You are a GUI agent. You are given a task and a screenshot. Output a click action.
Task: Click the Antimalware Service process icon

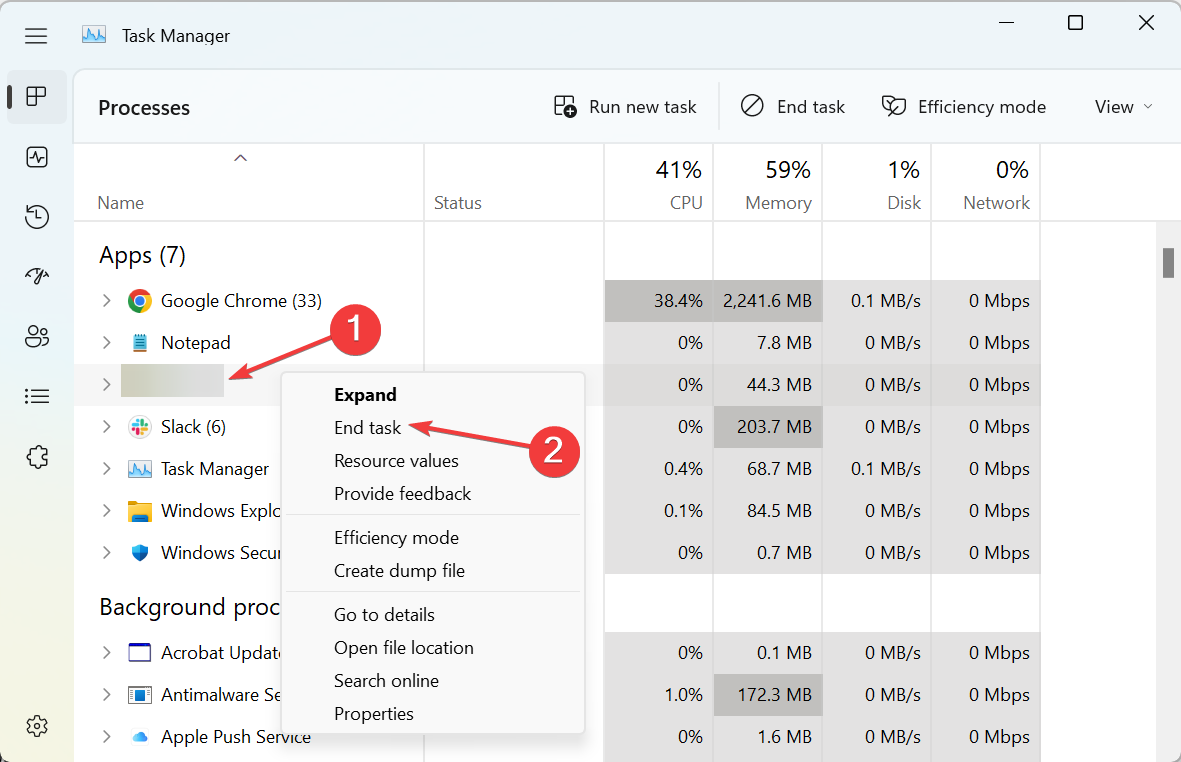pos(139,694)
